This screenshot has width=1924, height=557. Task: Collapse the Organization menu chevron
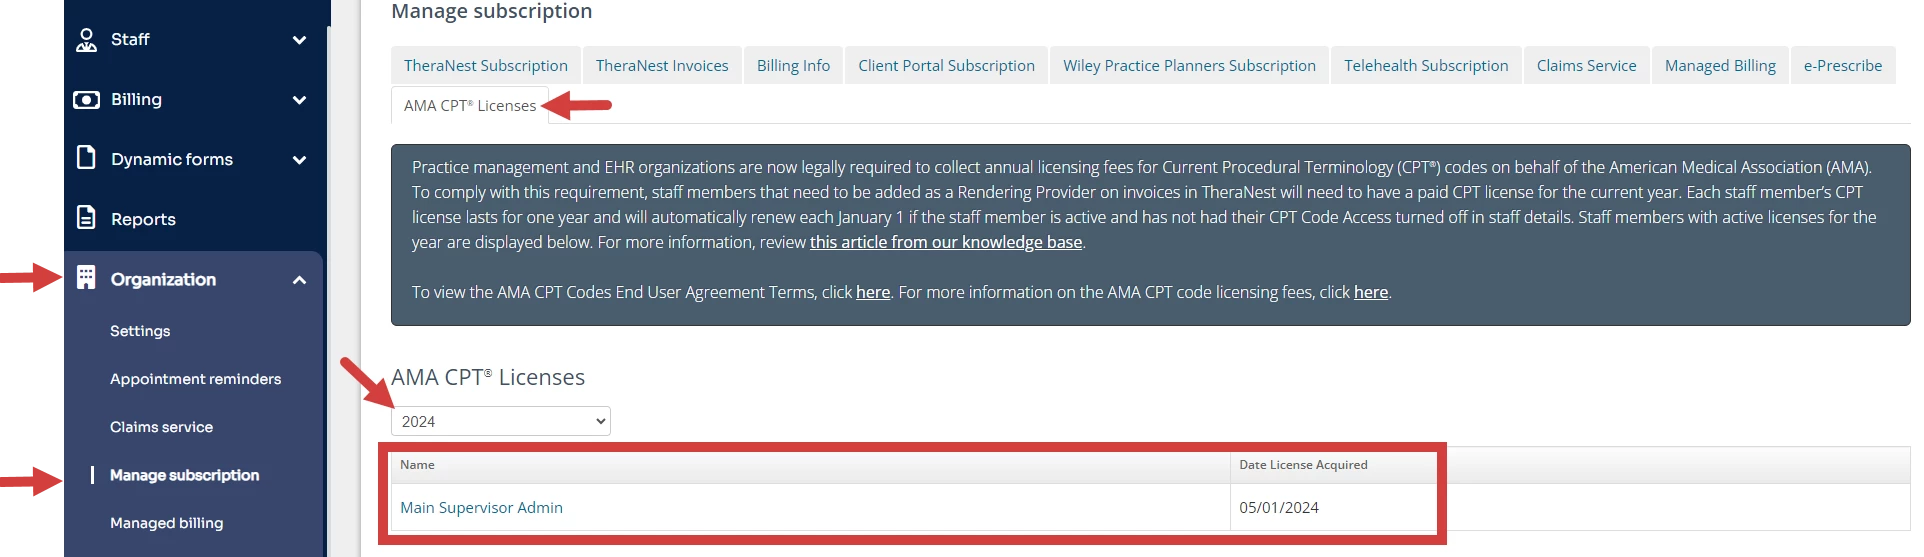299,280
